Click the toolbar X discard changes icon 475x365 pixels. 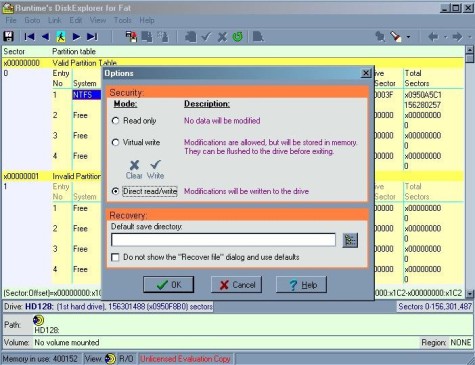[222, 37]
